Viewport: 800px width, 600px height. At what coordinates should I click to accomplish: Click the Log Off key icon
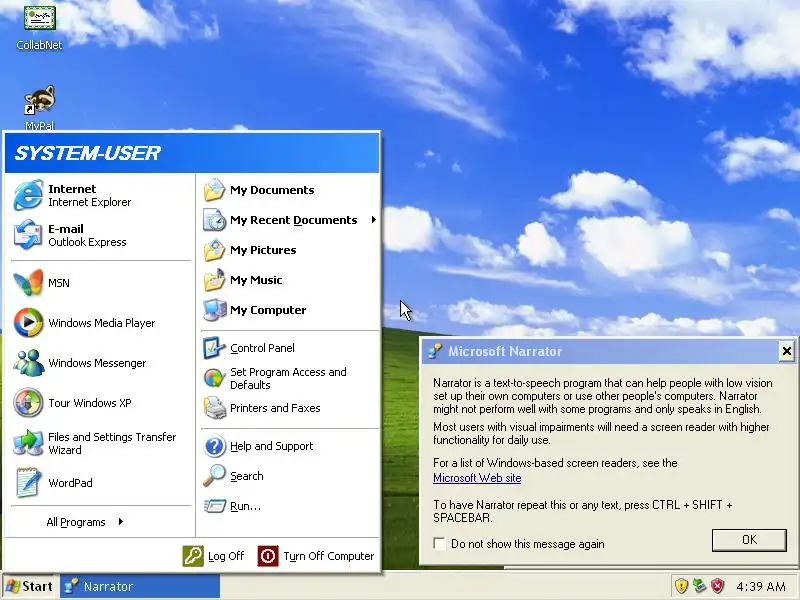[x=193, y=556]
